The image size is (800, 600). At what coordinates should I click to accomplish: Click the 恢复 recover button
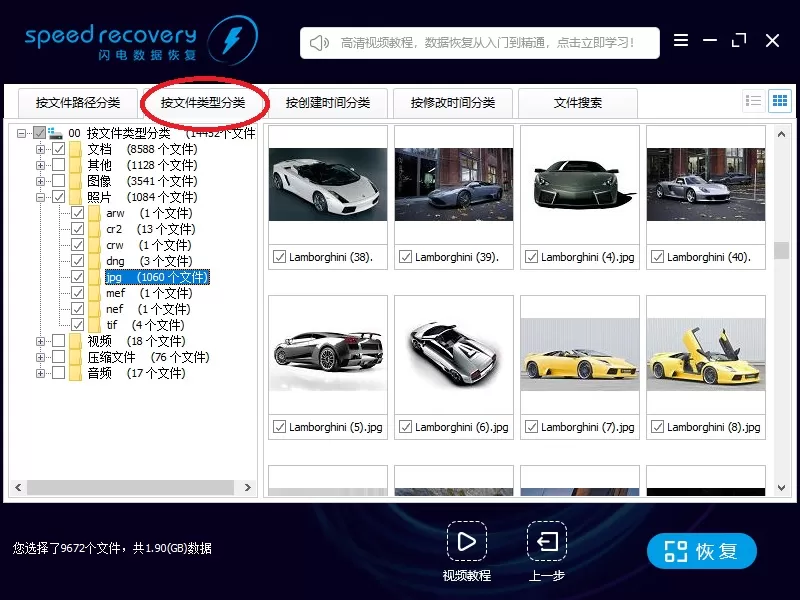702,551
